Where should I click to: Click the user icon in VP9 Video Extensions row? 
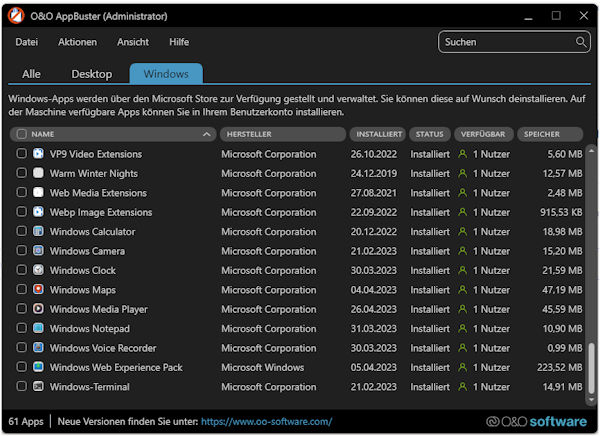[462, 154]
